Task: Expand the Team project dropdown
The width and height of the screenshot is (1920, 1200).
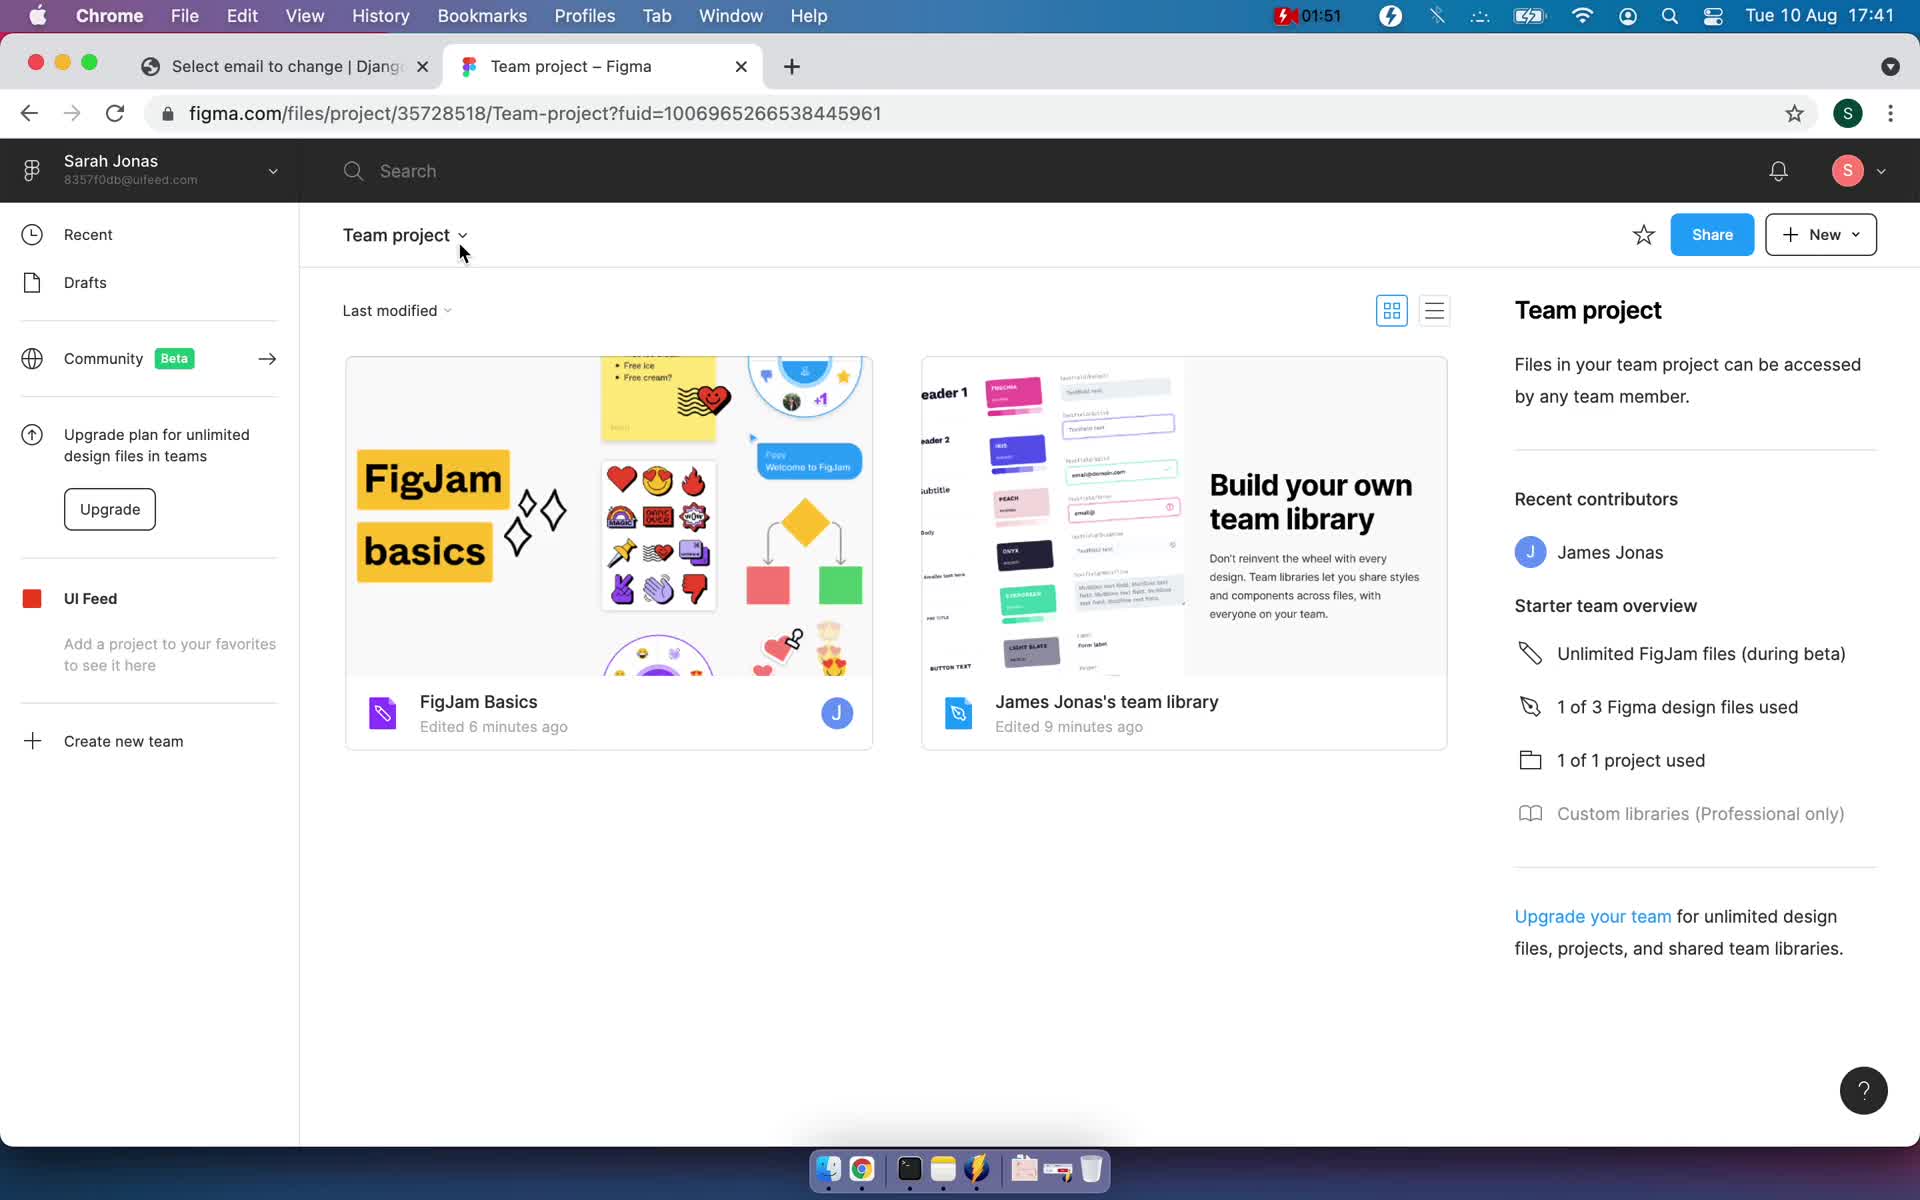Action: point(463,235)
